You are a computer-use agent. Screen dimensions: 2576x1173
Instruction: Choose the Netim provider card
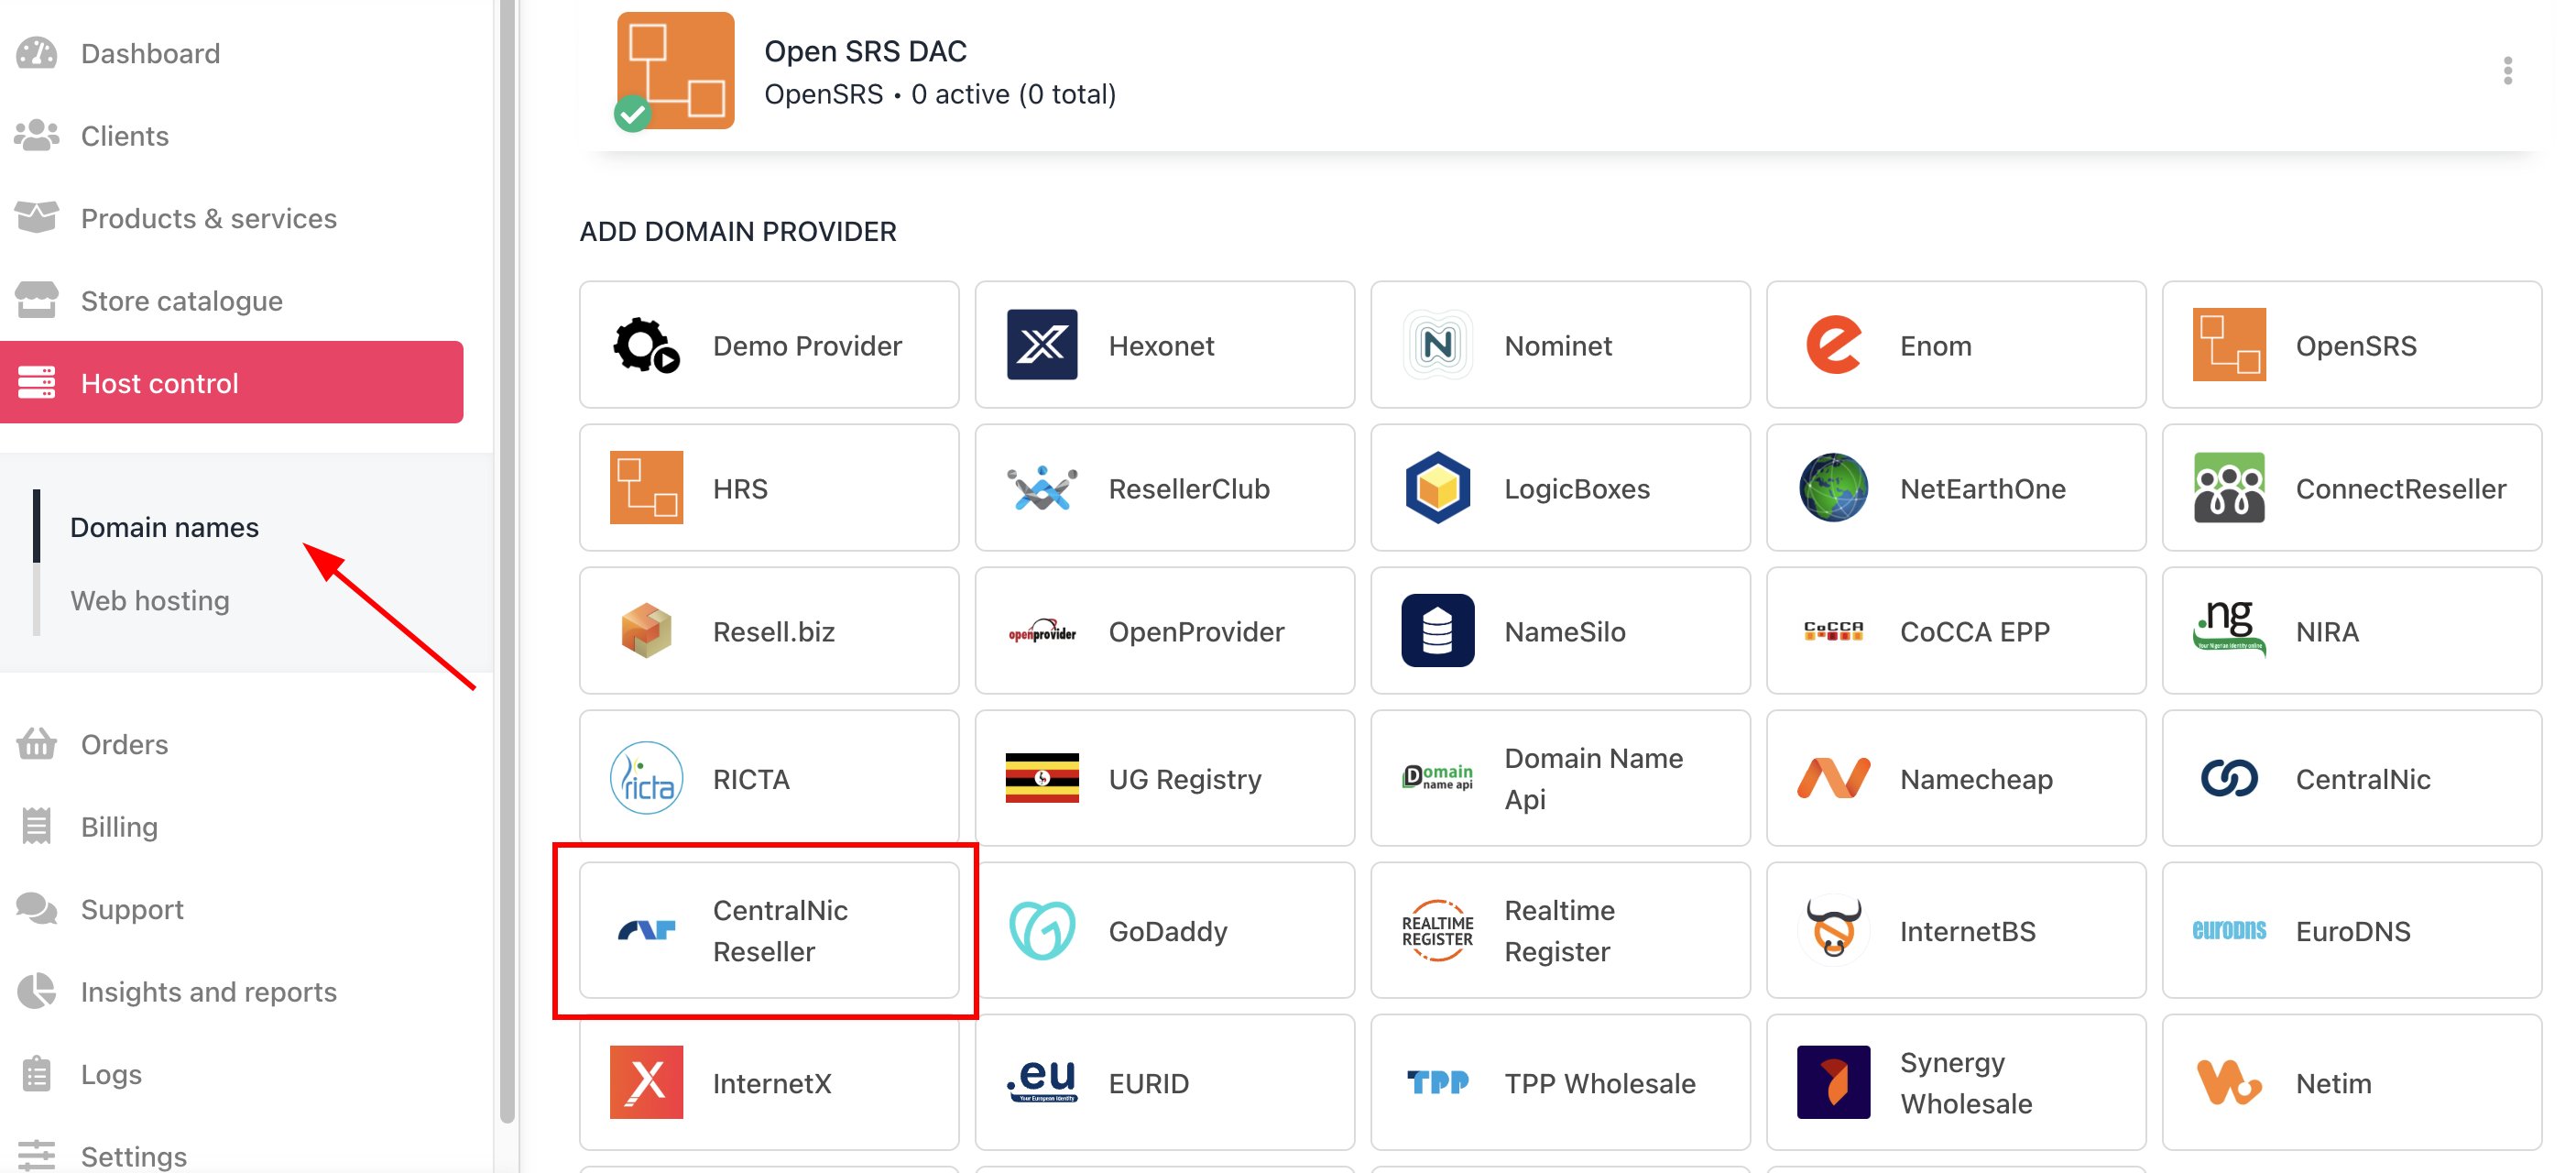(x=2351, y=1083)
